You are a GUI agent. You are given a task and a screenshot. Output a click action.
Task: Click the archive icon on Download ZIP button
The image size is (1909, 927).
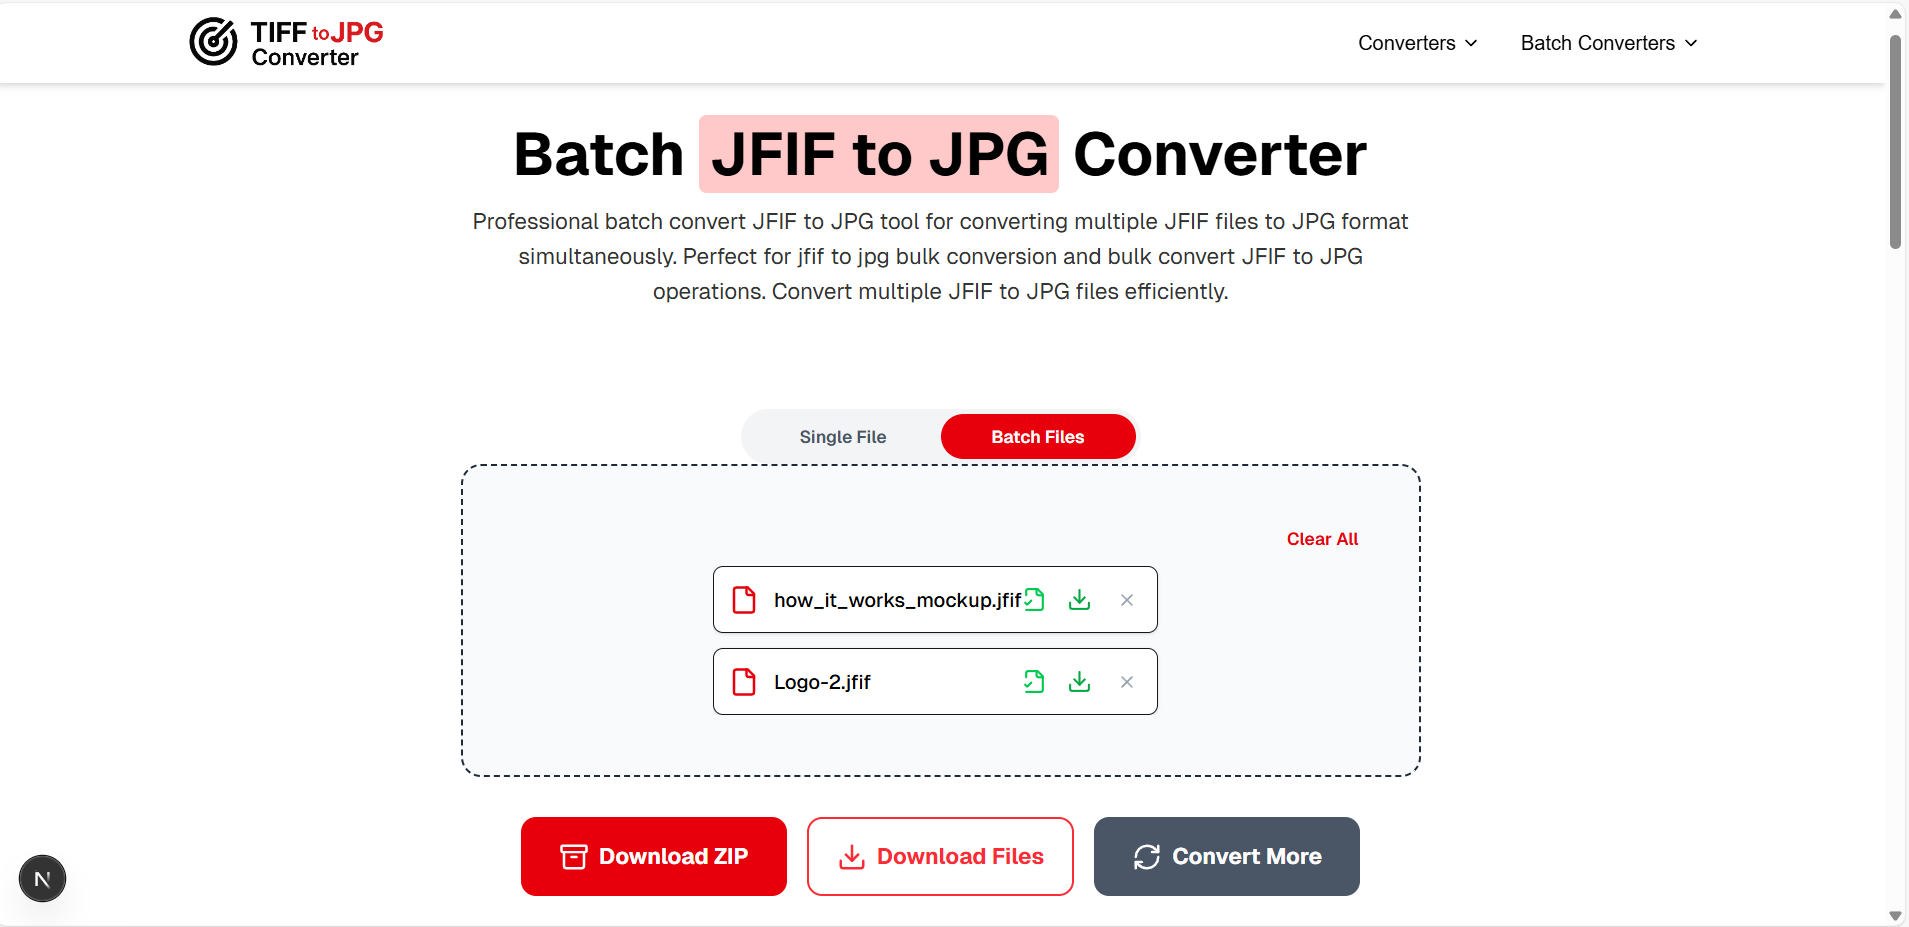(571, 856)
